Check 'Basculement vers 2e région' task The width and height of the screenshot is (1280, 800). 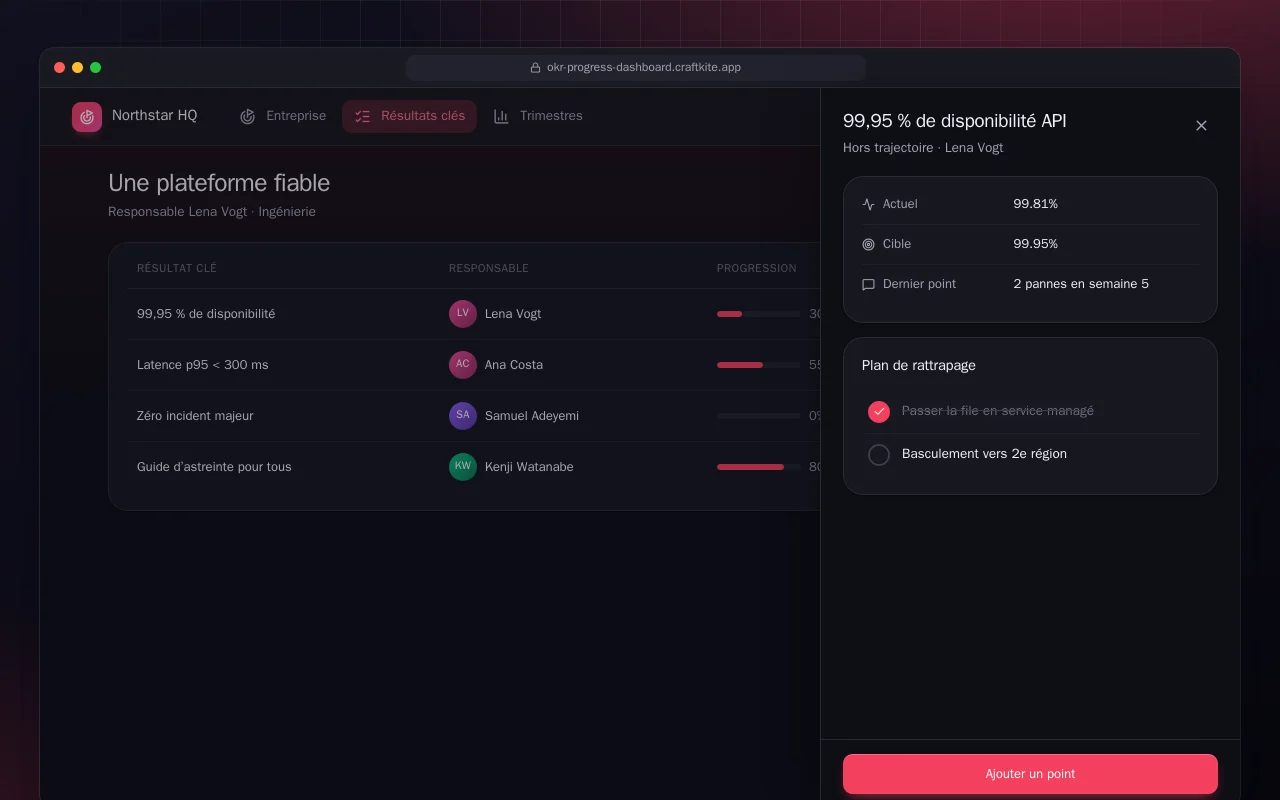(879, 455)
